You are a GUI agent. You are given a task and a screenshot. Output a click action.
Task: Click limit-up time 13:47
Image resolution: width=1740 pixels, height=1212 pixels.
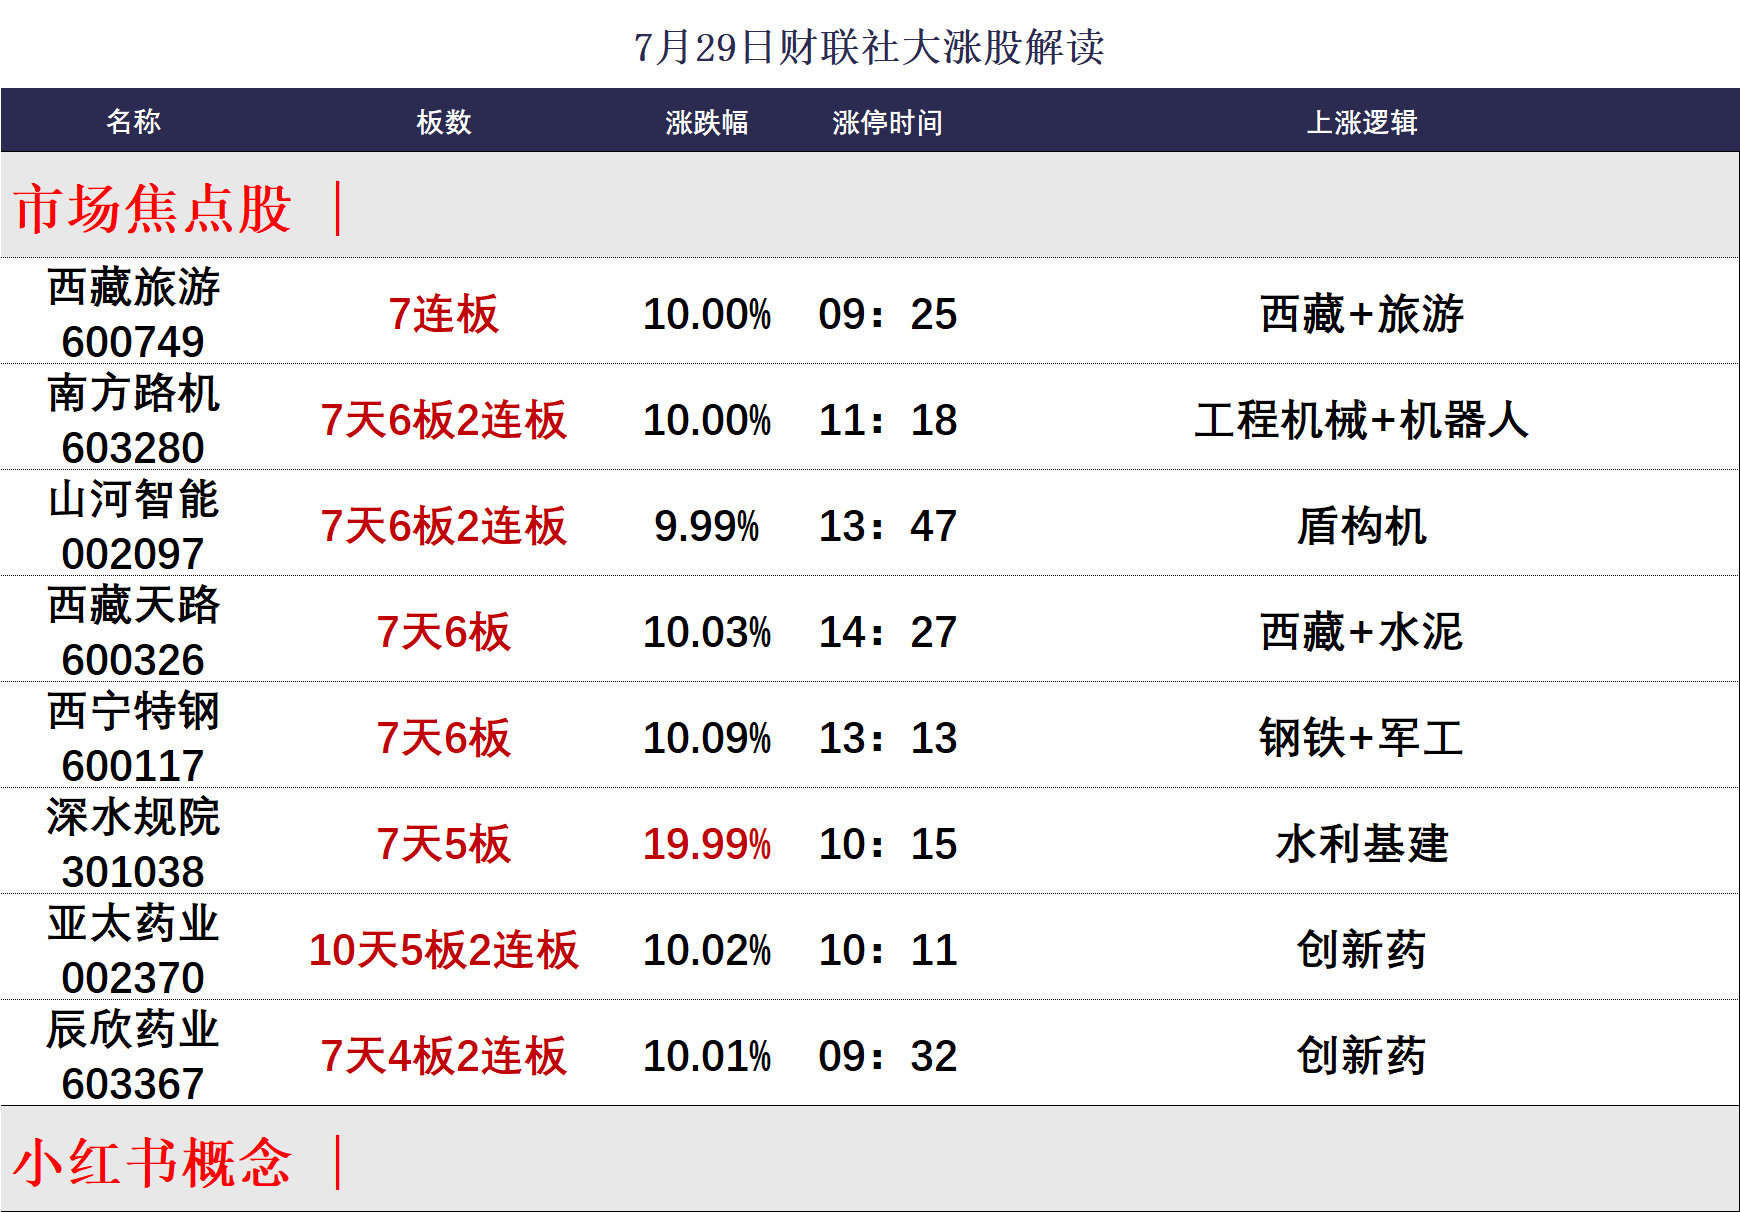pyautogui.click(x=888, y=526)
